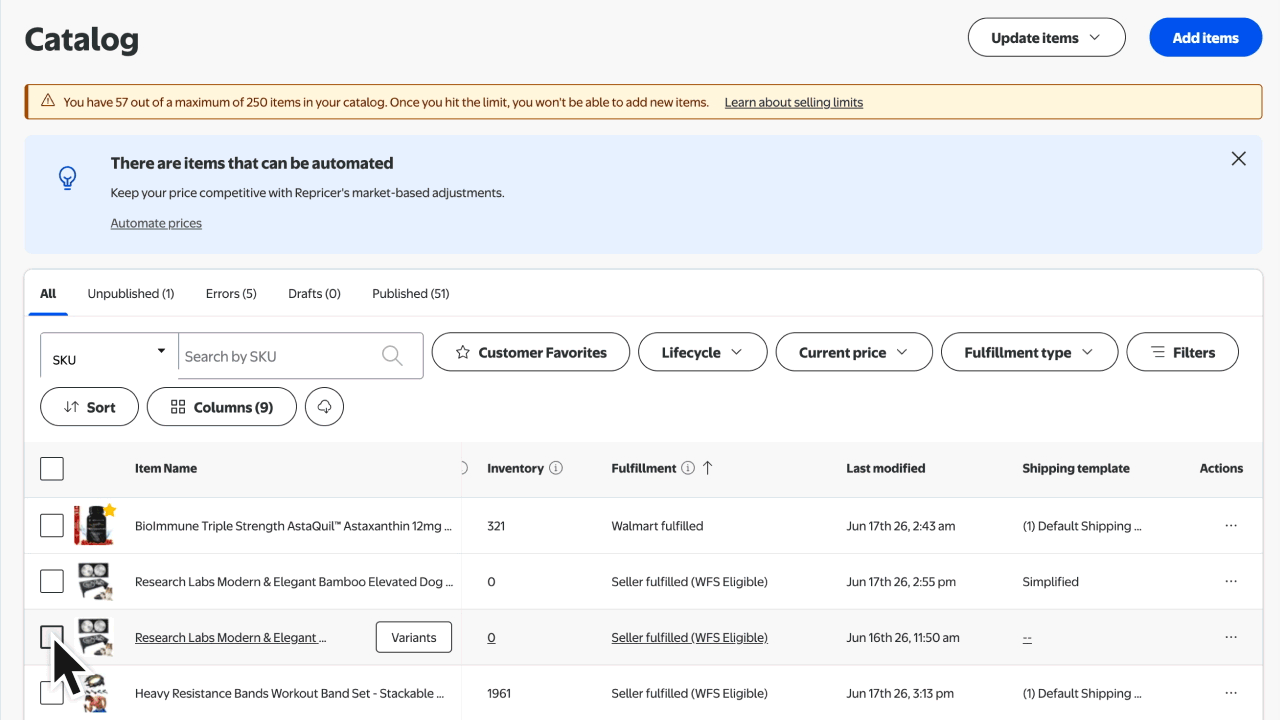This screenshot has width=1280, height=720.
Task: Check the Heavy Resistance Bands row
Action: pyautogui.click(x=52, y=693)
